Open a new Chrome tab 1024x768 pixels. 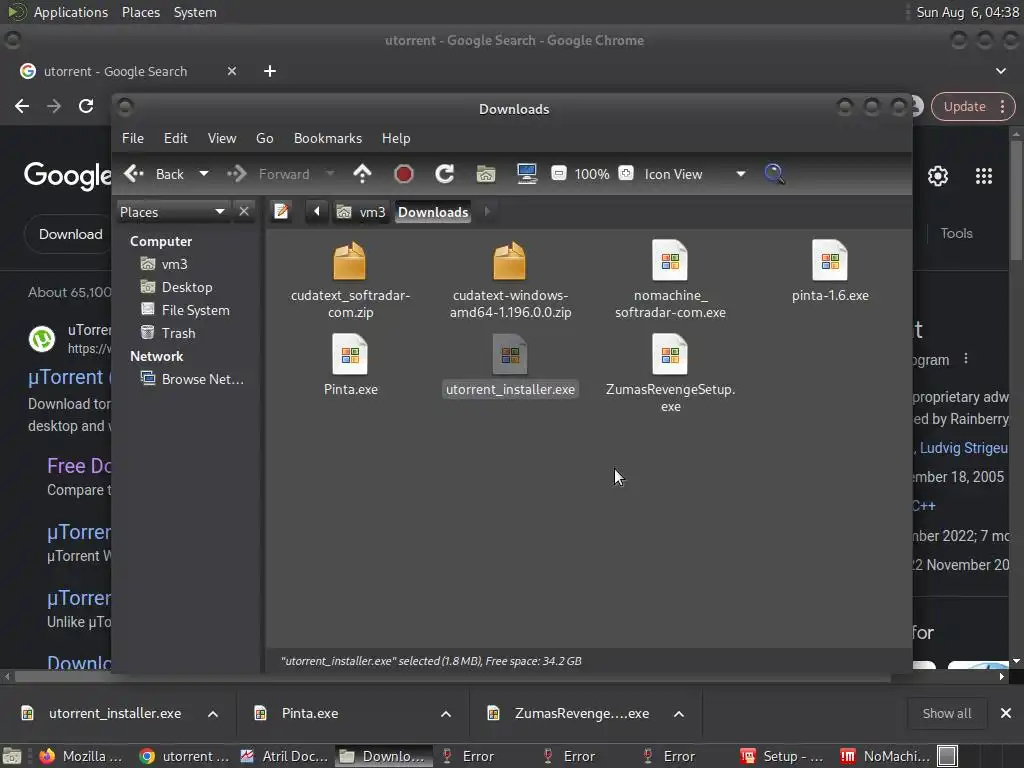[x=270, y=71]
